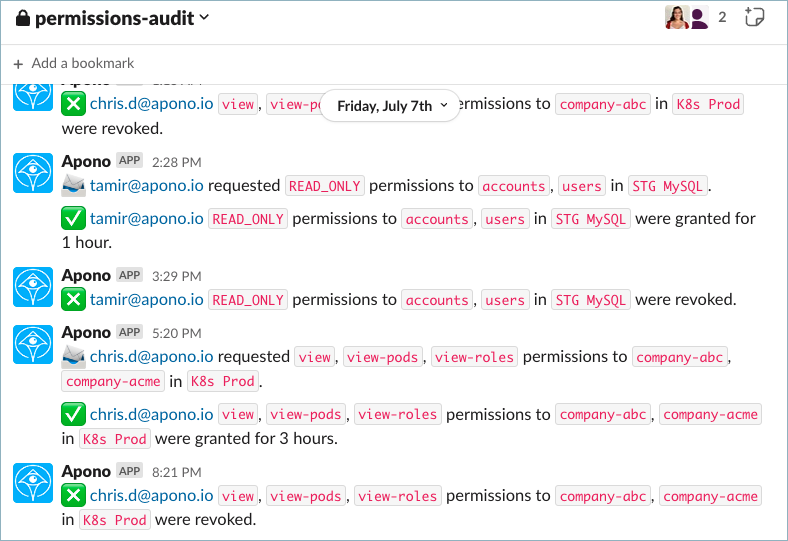Image resolution: width=788 pixels, height=541 pixels.
Task: Click the 3:29 PM message timestamp
Action: point(176,276)
